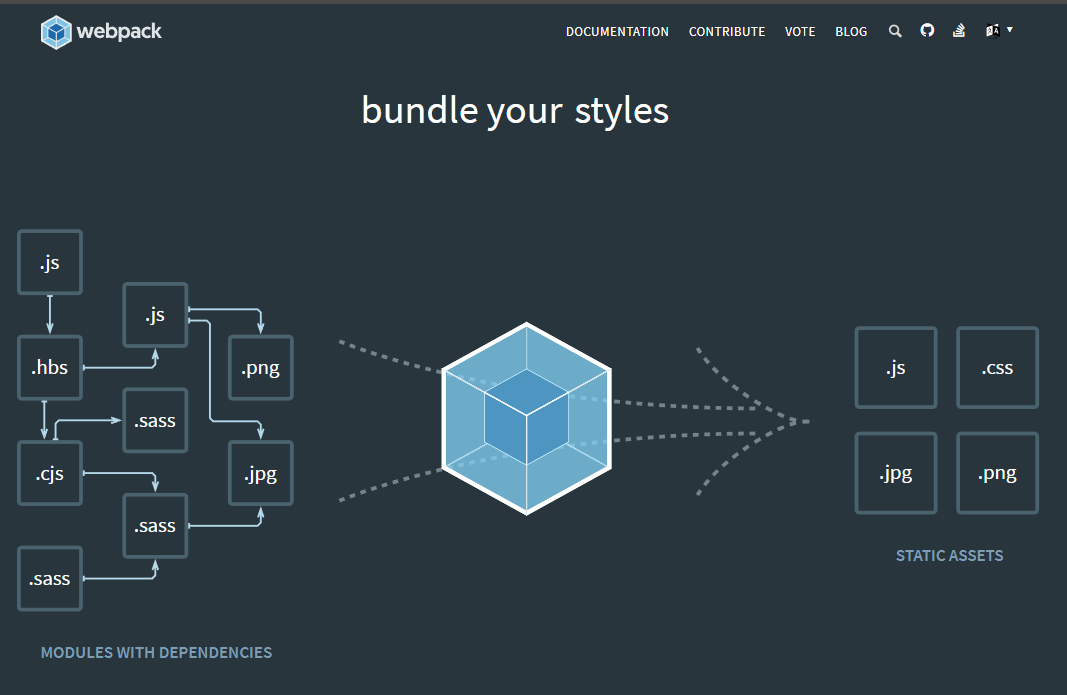Click the .jpg static asset box
Screen dimensions: 1067x695
896,473
